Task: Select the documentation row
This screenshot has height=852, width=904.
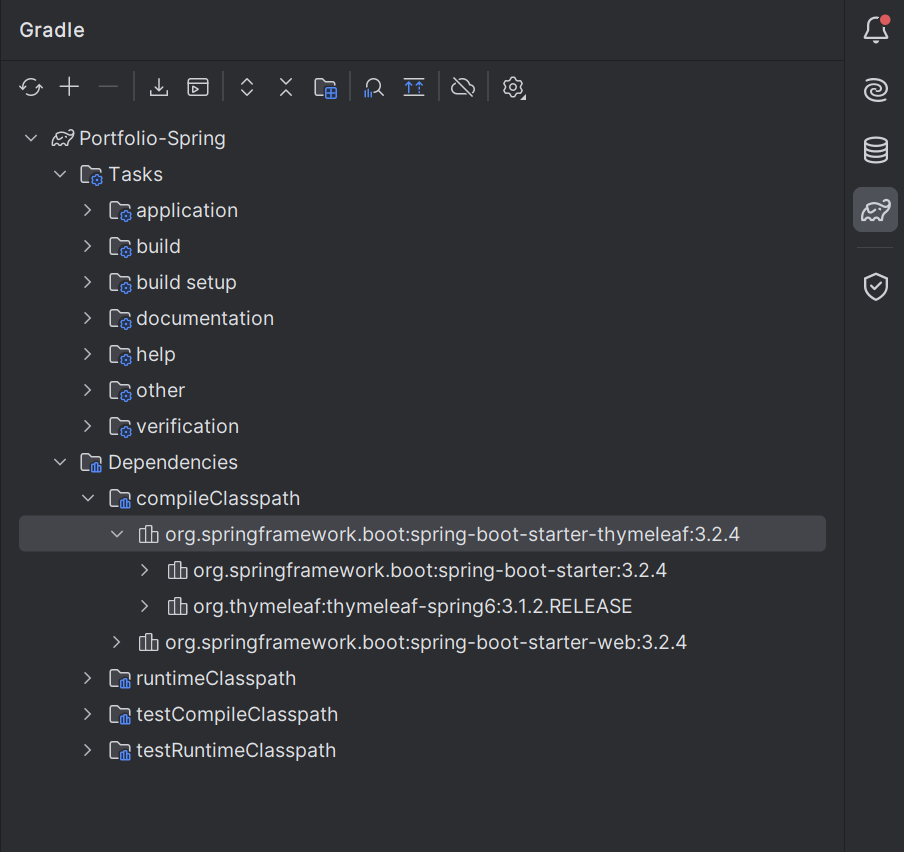Action: 422,318
